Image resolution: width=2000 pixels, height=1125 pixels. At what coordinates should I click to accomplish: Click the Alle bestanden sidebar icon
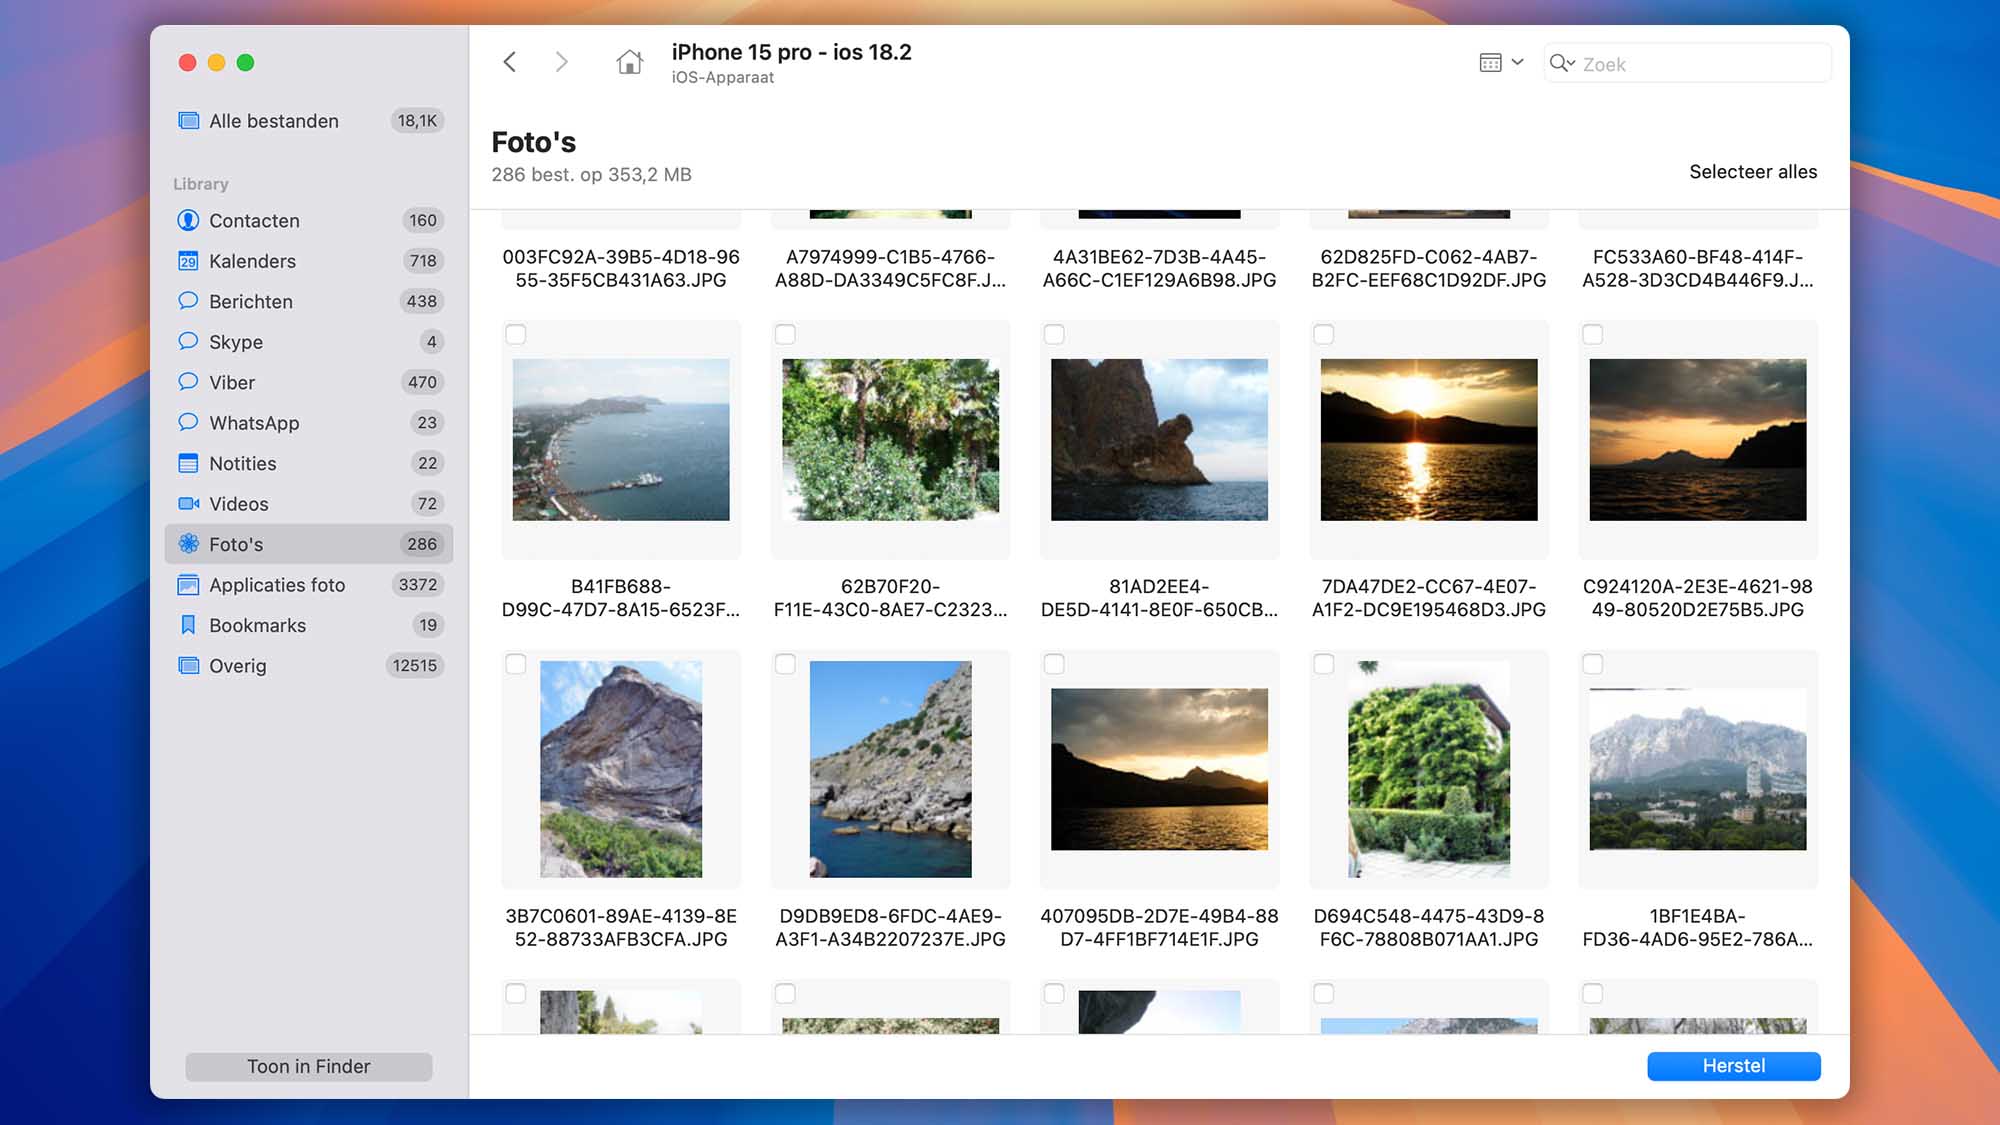point(188,121)
